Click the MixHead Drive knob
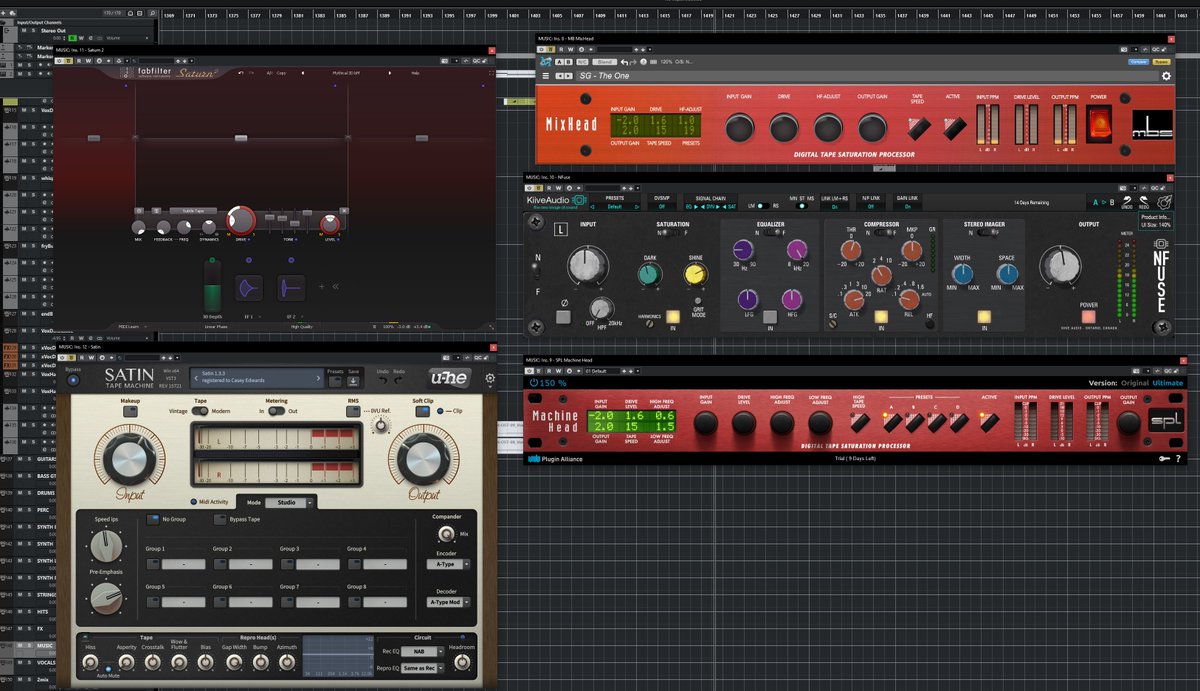Image resolution: width=1200 pixels, height=691 pixels. (x=784, y=127)
